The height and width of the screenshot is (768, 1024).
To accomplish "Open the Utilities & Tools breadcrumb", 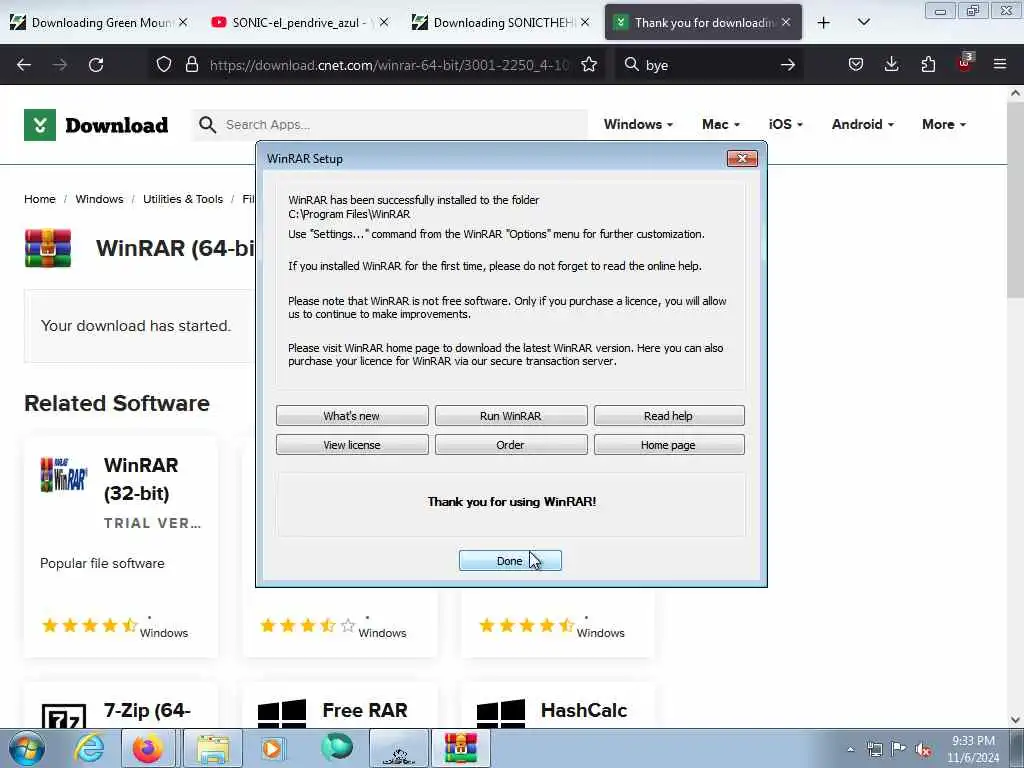I will pos(183,199).
